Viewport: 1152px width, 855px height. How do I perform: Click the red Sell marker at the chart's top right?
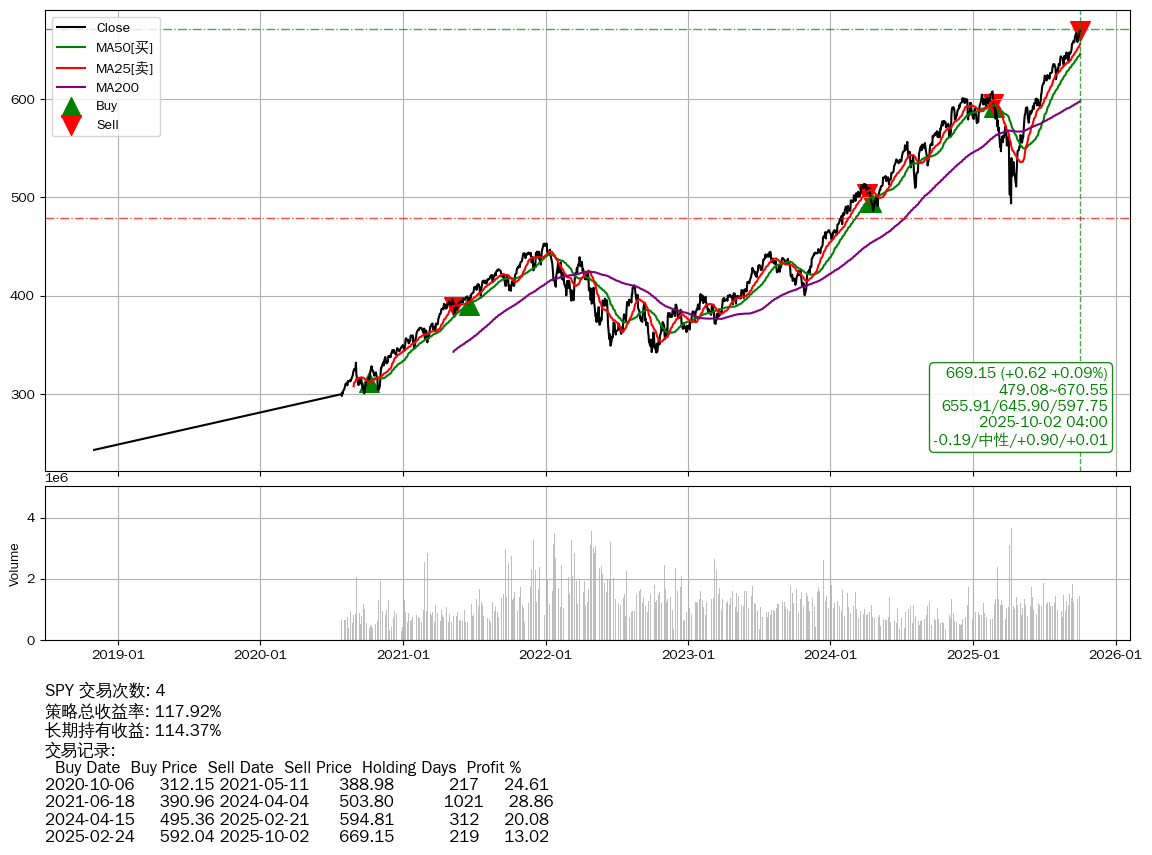[1080, 30]
